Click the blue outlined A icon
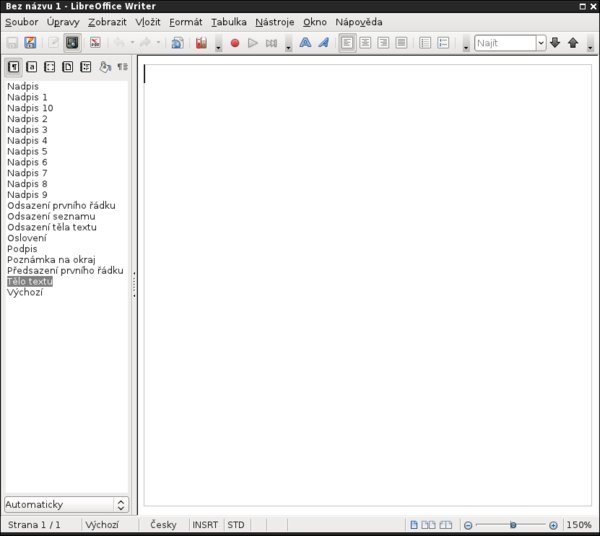Screen dimensions: 600x536 click(305, 43)
